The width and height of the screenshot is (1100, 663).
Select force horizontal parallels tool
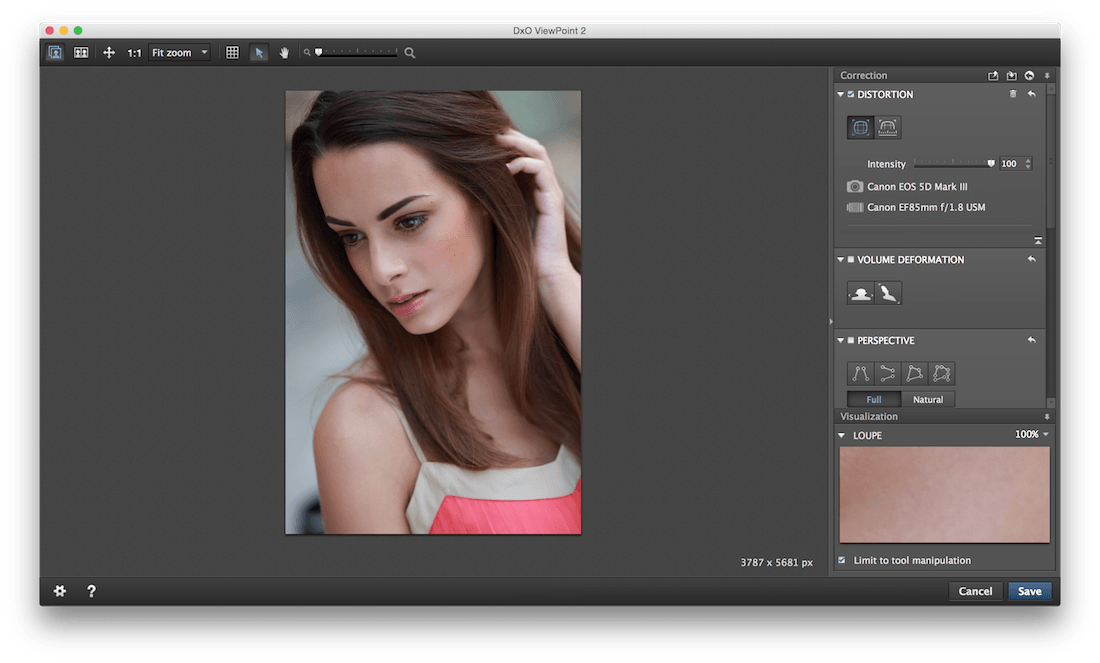pos(887,373)
